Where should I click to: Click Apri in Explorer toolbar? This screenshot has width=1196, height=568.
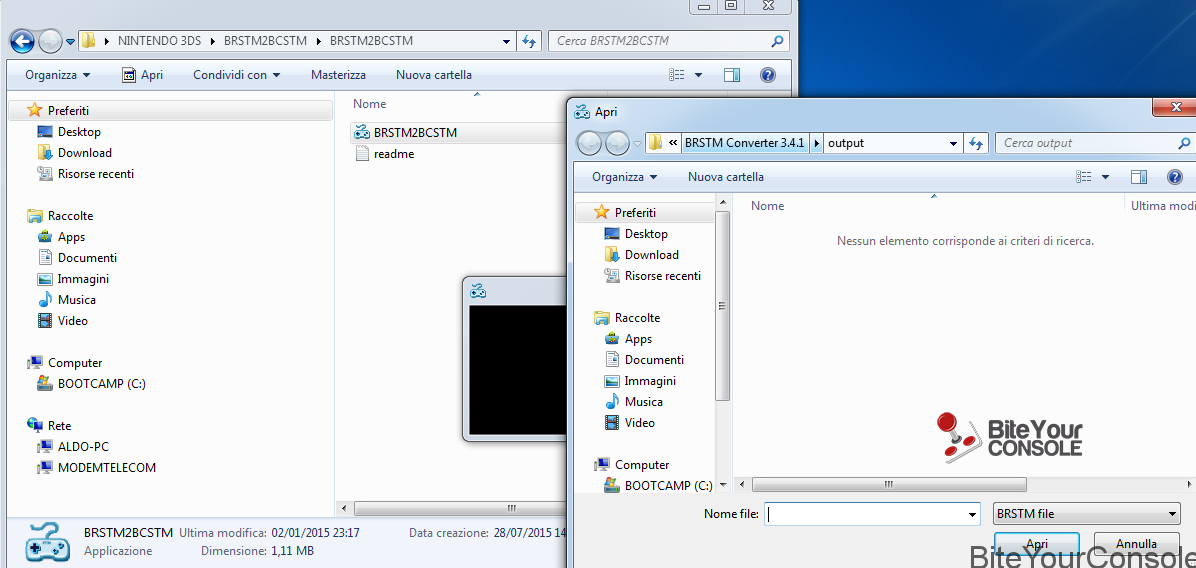143,75
